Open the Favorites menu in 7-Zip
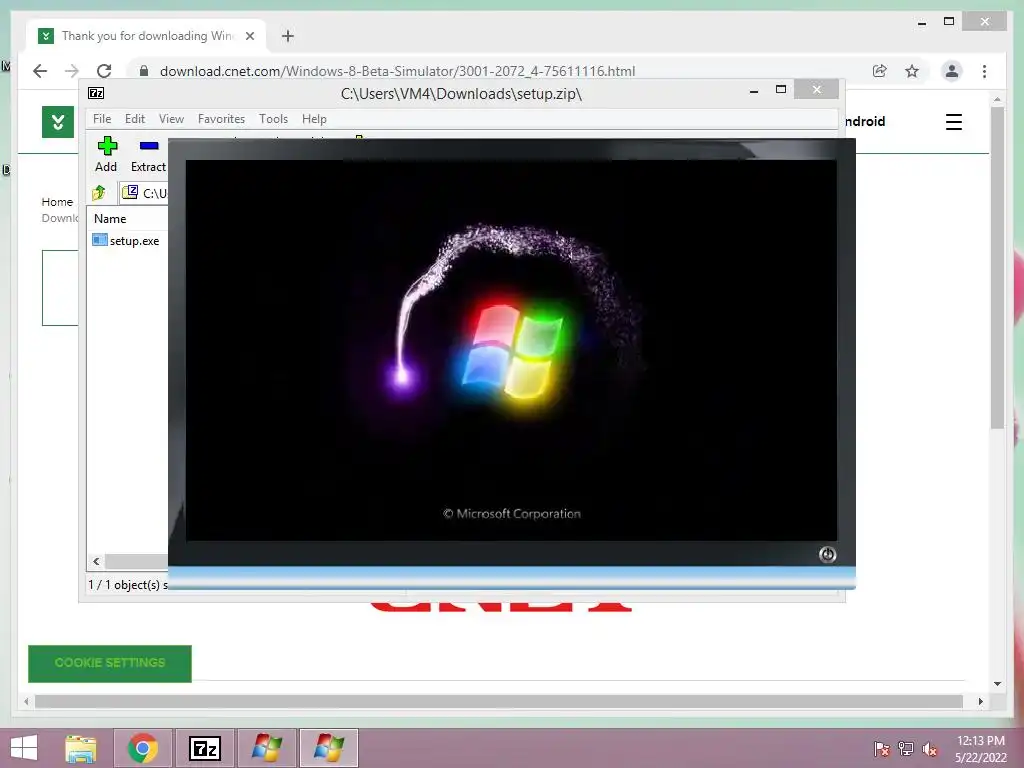 coord(221,119)
